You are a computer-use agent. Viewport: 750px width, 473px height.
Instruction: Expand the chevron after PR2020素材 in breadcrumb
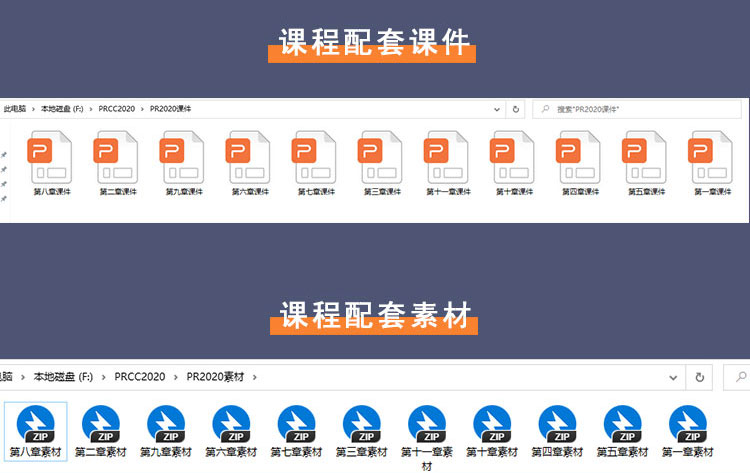[255, 377]
